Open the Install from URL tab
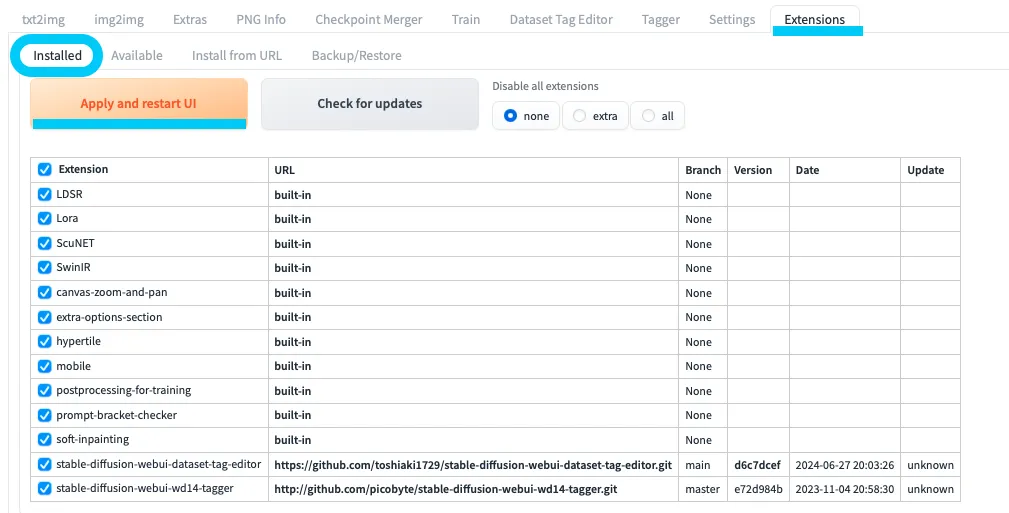This screenshot has height=513, width=1009. [237, 56]
